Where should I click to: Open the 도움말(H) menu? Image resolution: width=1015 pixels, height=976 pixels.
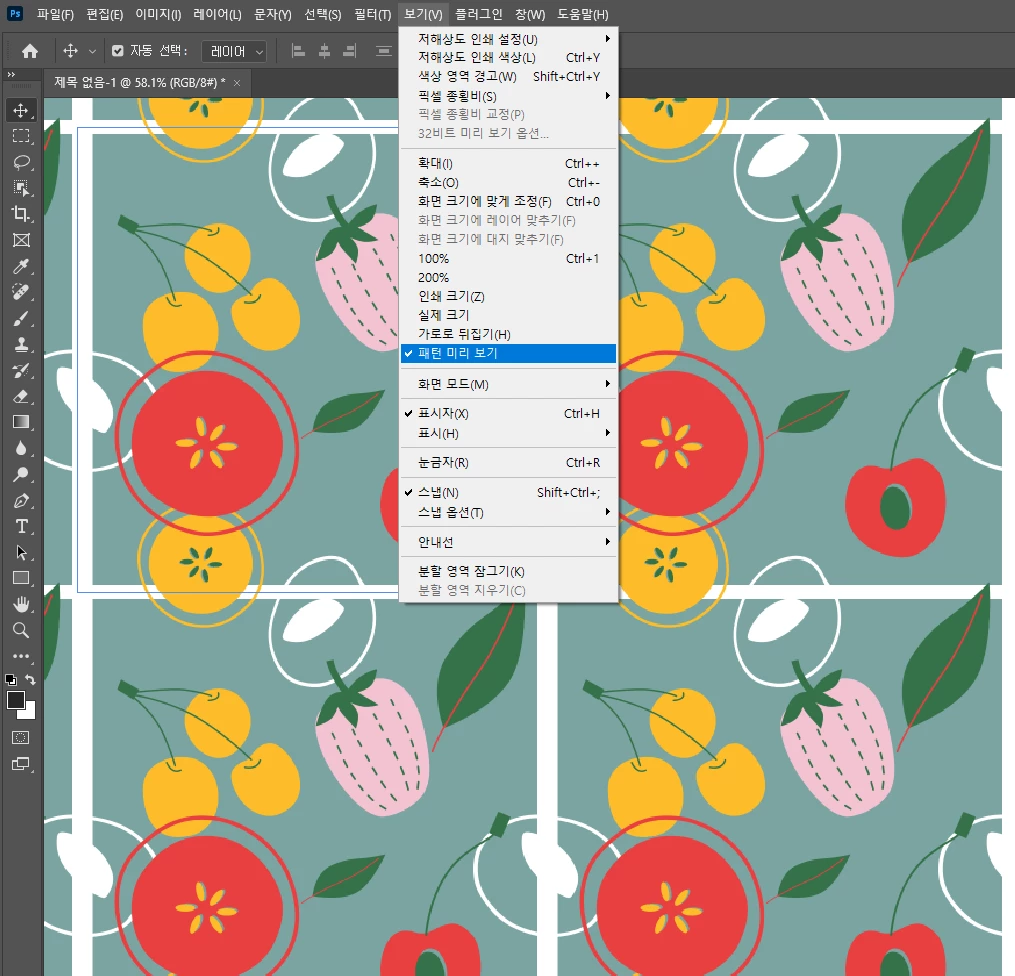tap(583, 14)
